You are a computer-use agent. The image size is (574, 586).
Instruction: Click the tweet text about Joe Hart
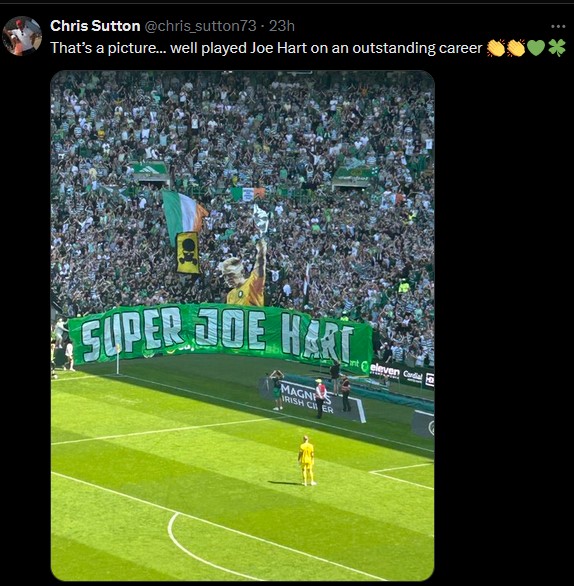(x=266, y=48)
